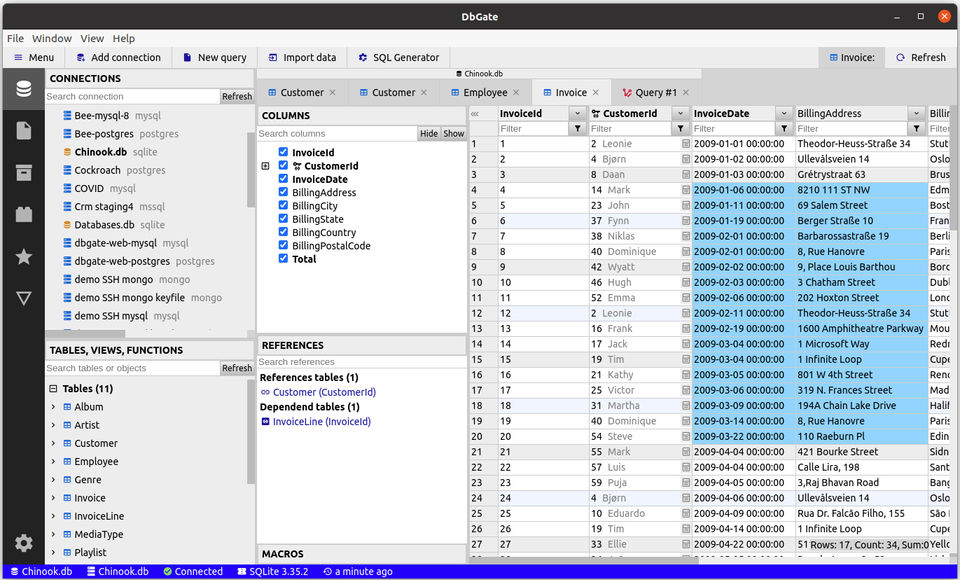Open the database connections sidebar icon
This screenshot has height=580, width=960.
(x=23, y=89)
